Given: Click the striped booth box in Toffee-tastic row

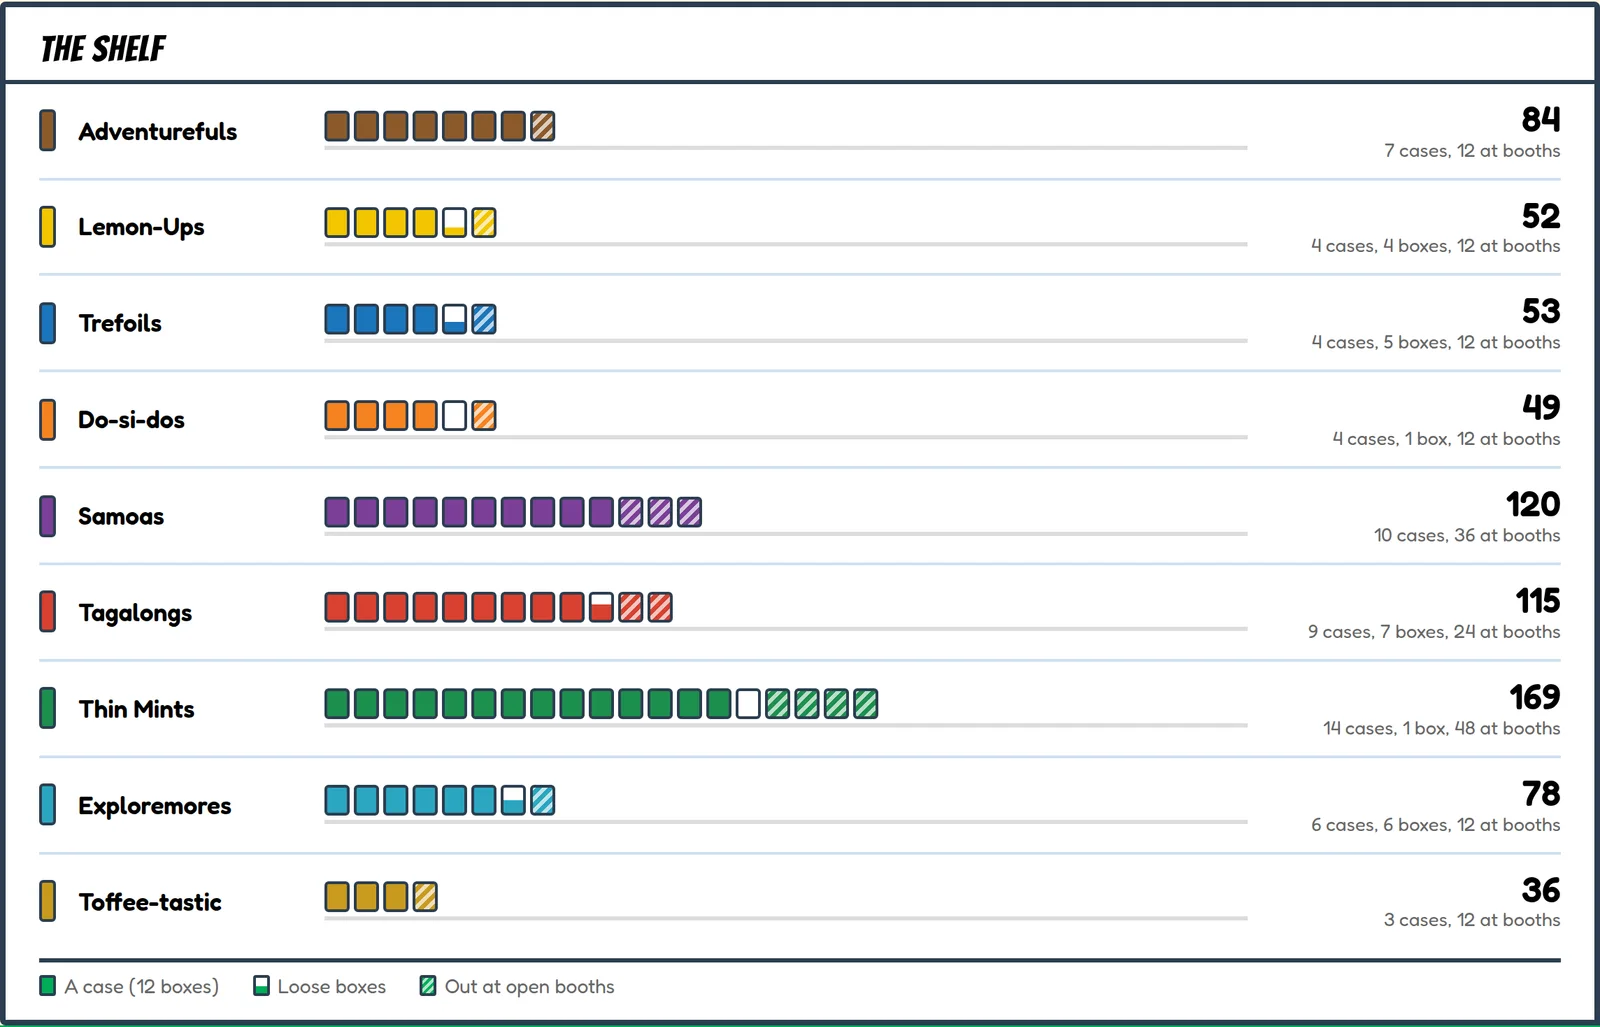Looking at the screenshot, I should [425, 897].
